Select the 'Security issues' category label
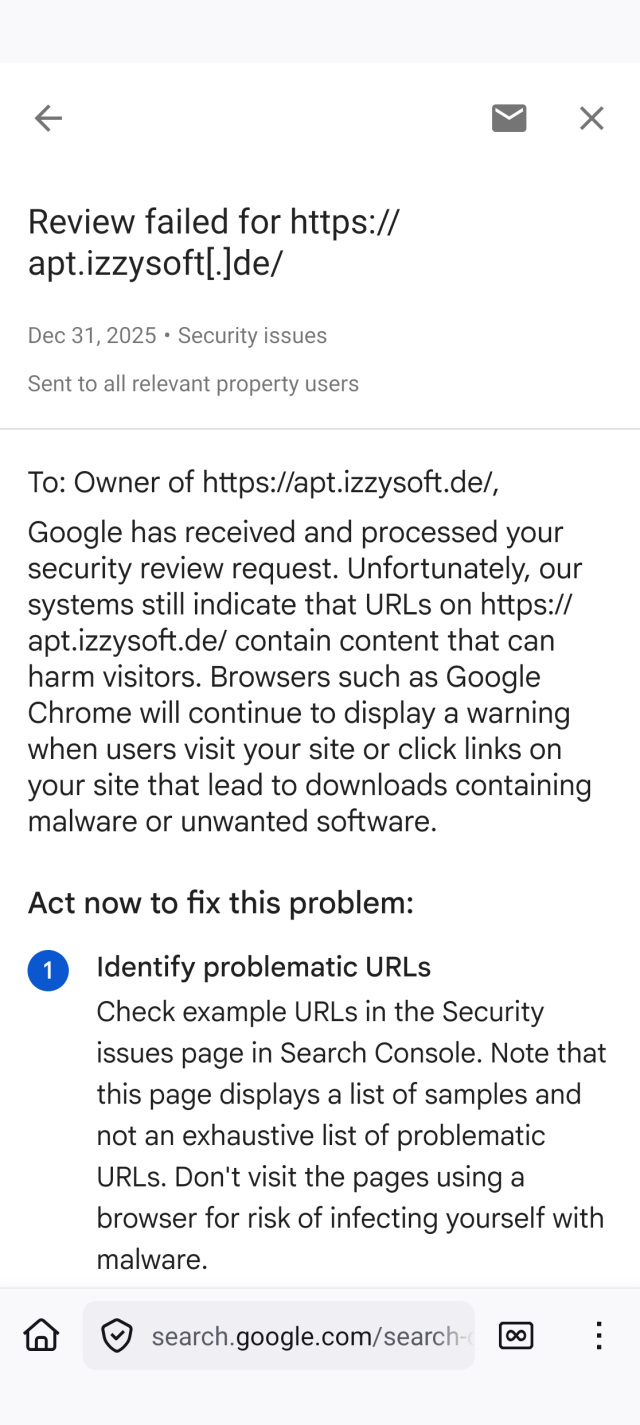Screen dimensions: 640x1425 [x=250, y=335]
